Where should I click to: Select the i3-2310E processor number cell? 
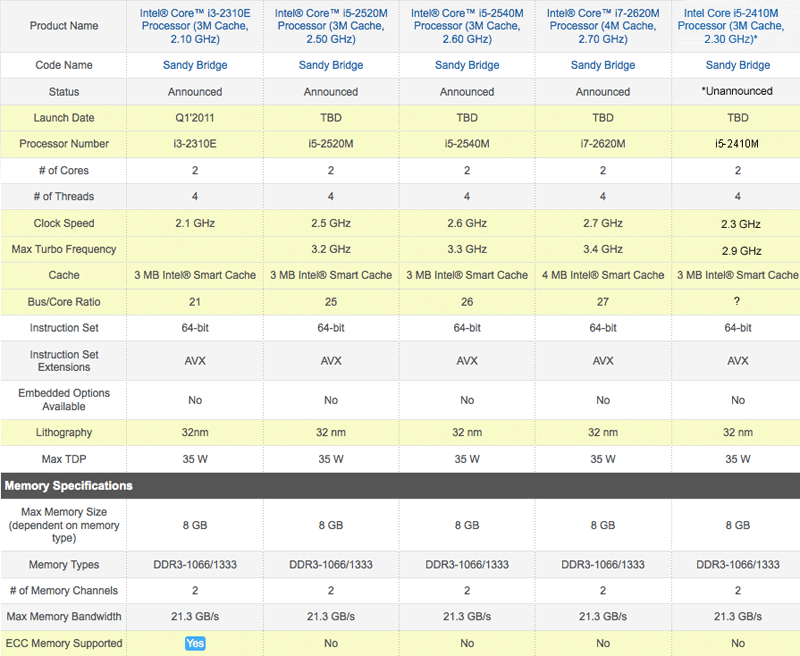tap(195, 144)
